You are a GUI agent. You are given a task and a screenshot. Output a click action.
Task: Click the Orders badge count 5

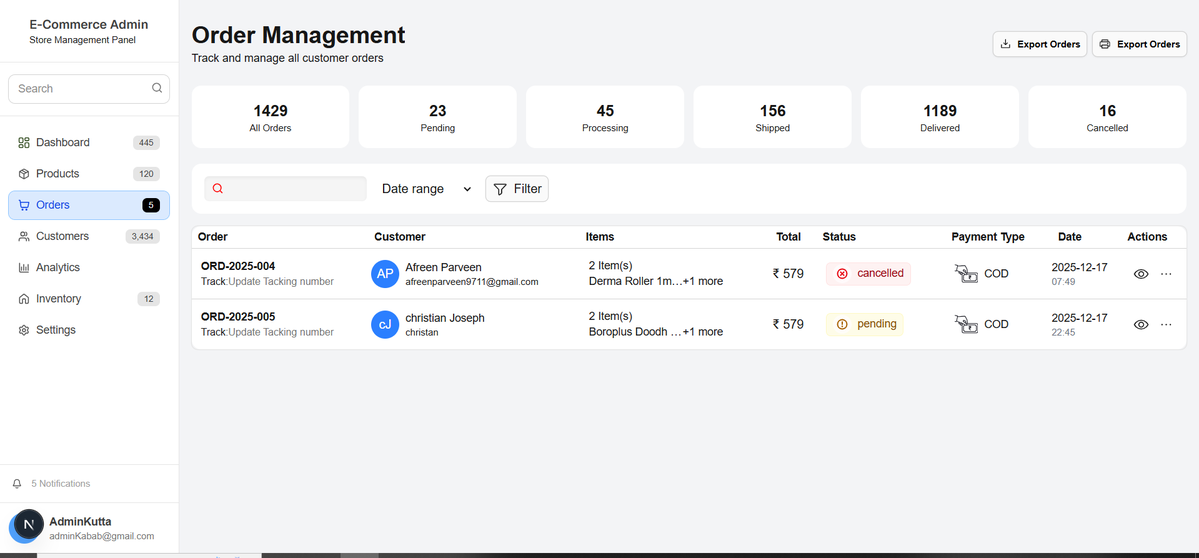151,205
